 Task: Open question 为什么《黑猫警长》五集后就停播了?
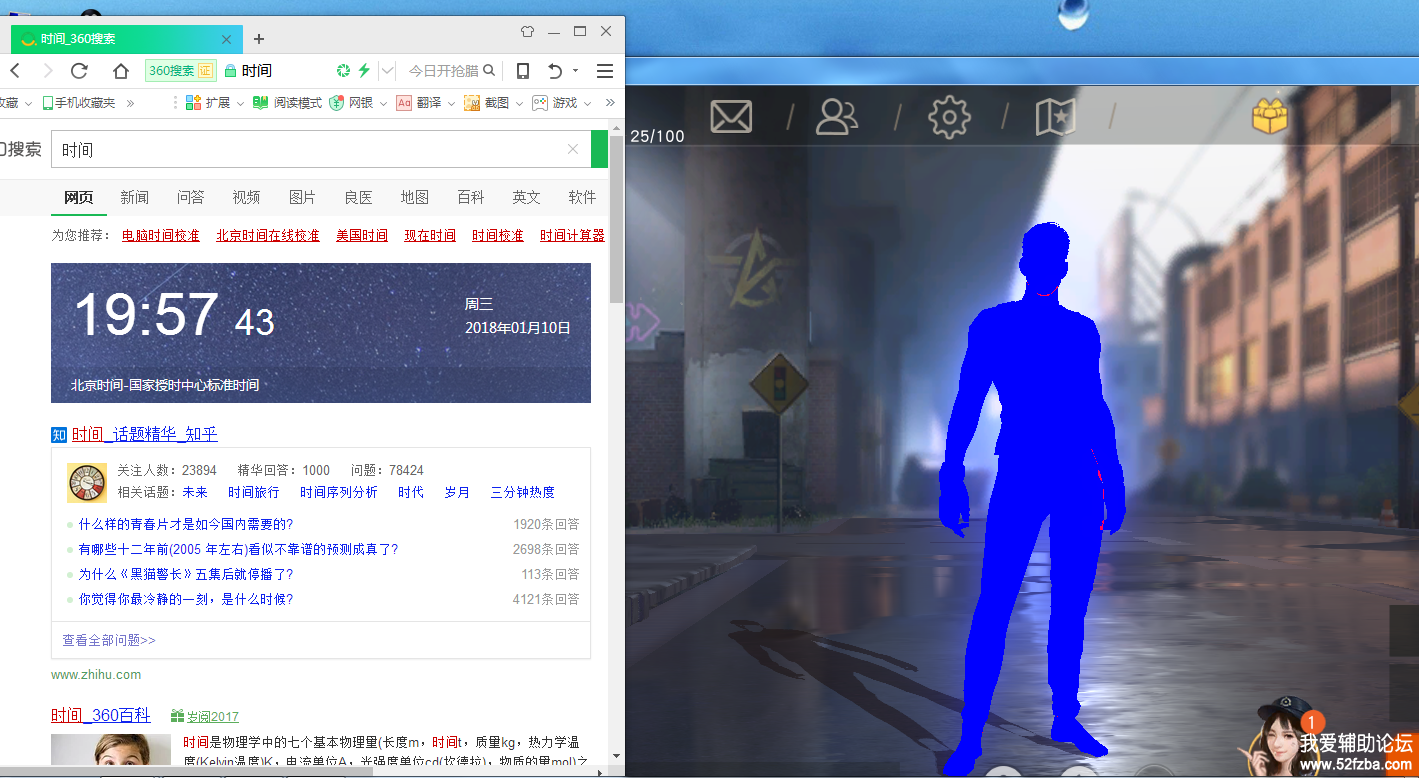(x=186, y=574)
